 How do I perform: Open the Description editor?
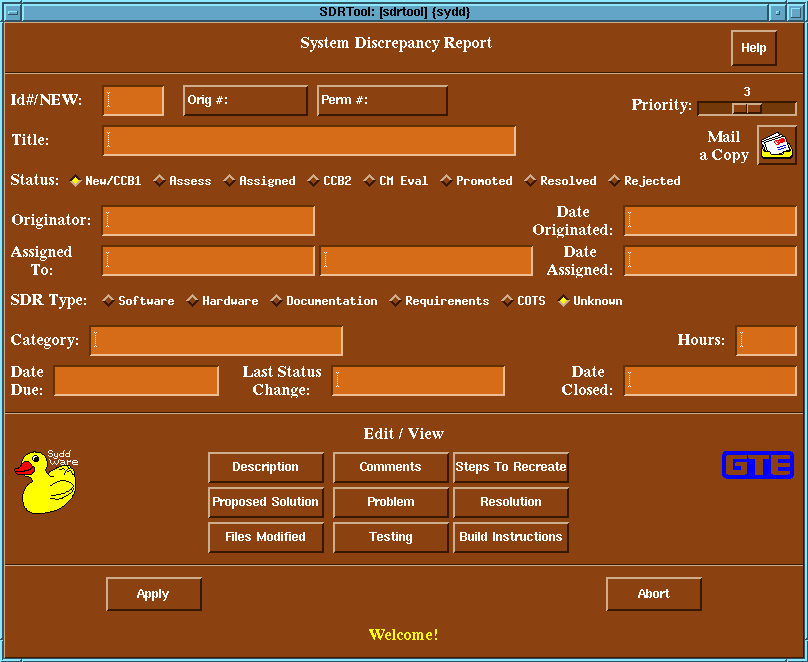point(265,467)
